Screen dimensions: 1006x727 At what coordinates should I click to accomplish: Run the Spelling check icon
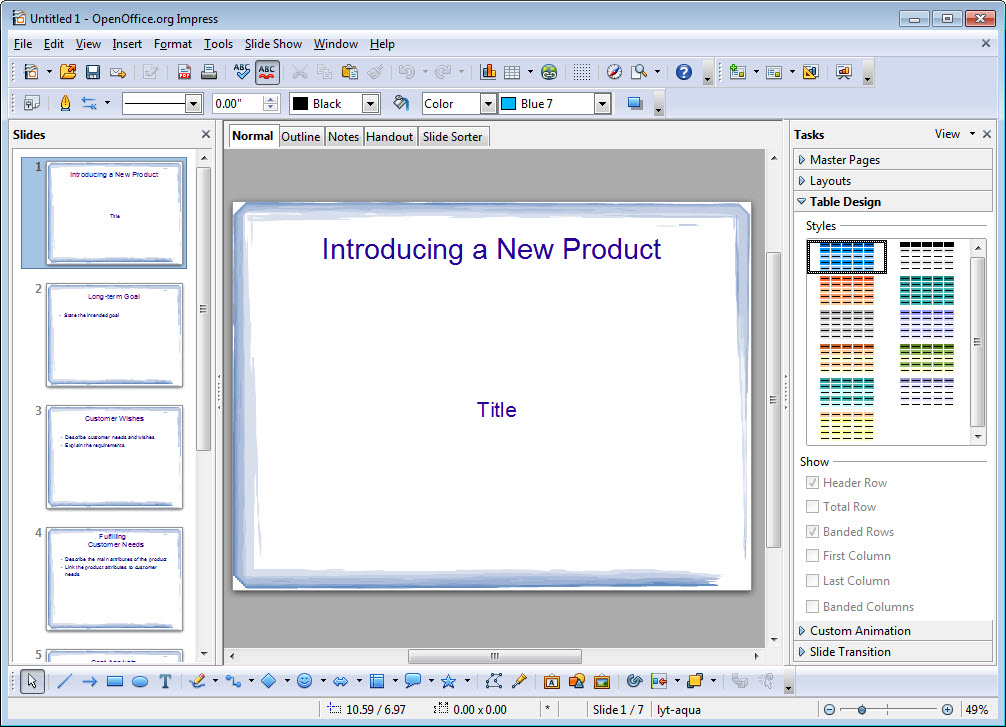[241, 72]
